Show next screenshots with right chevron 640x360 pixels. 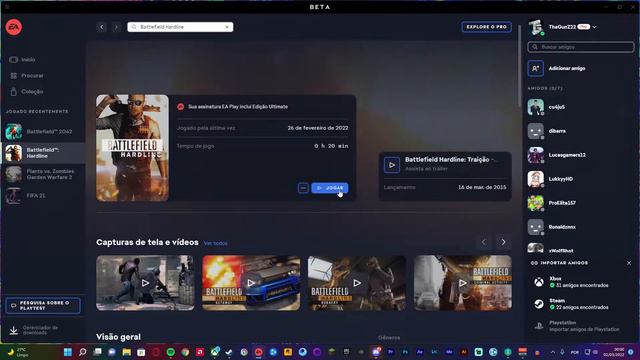pos(504,242)
